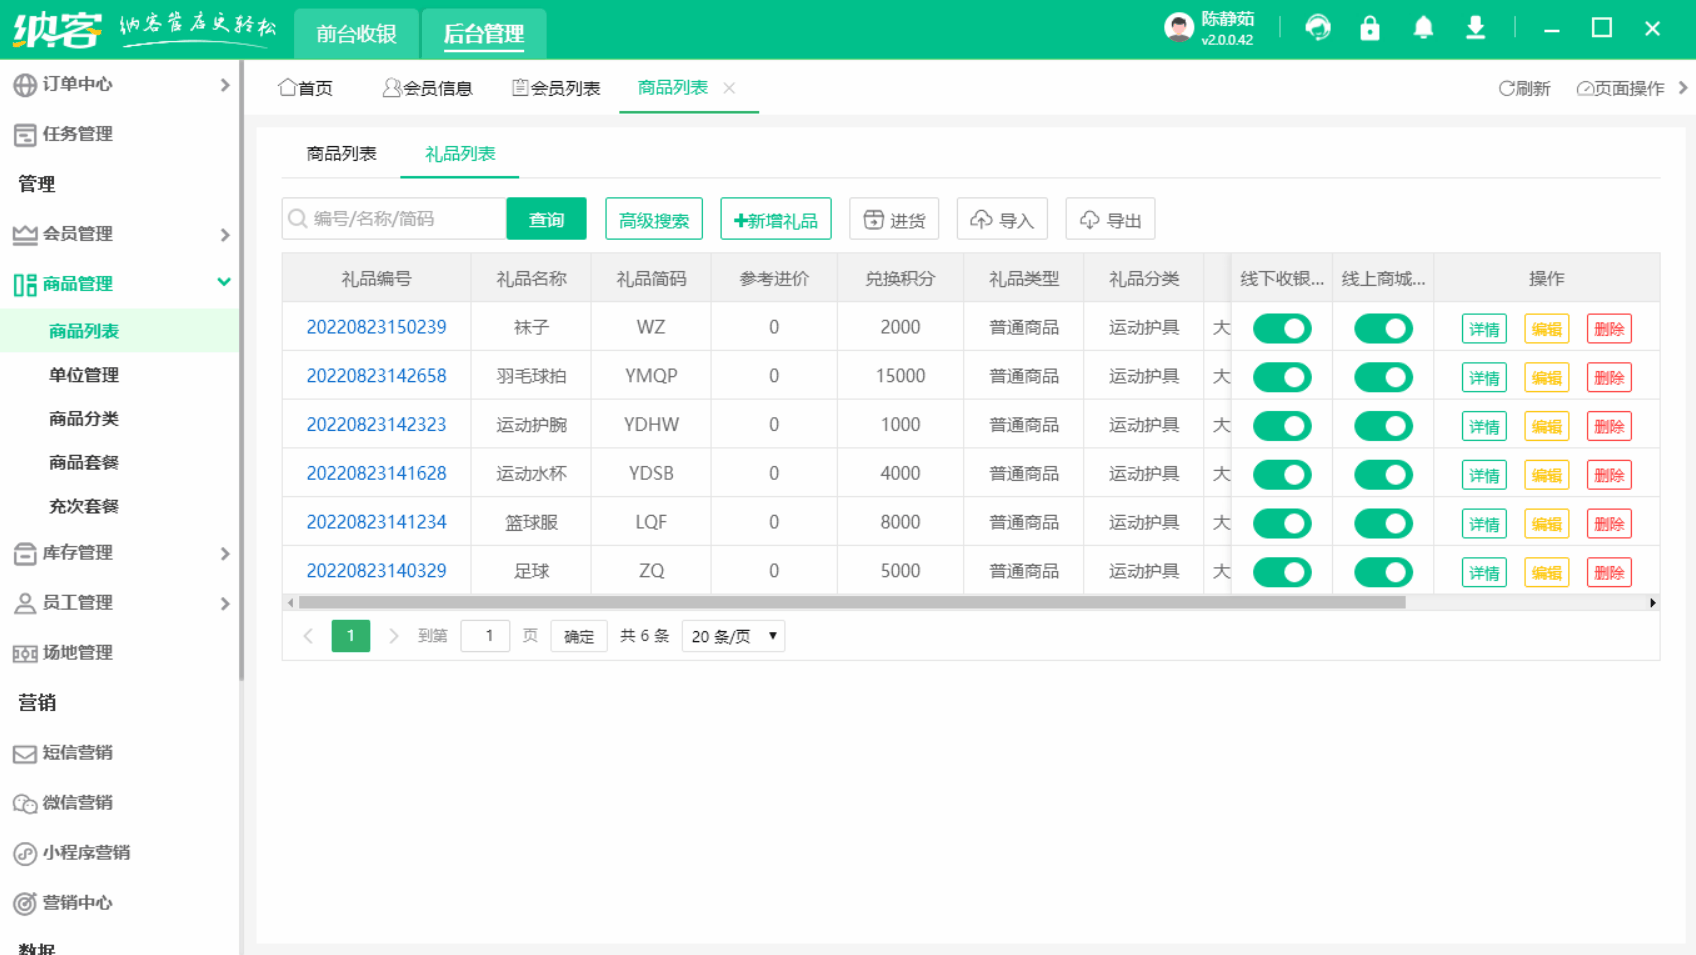Screen dimensions: 1696x955
Task: Click the download icon in the title bar
Action: [x=1476, y=28]
